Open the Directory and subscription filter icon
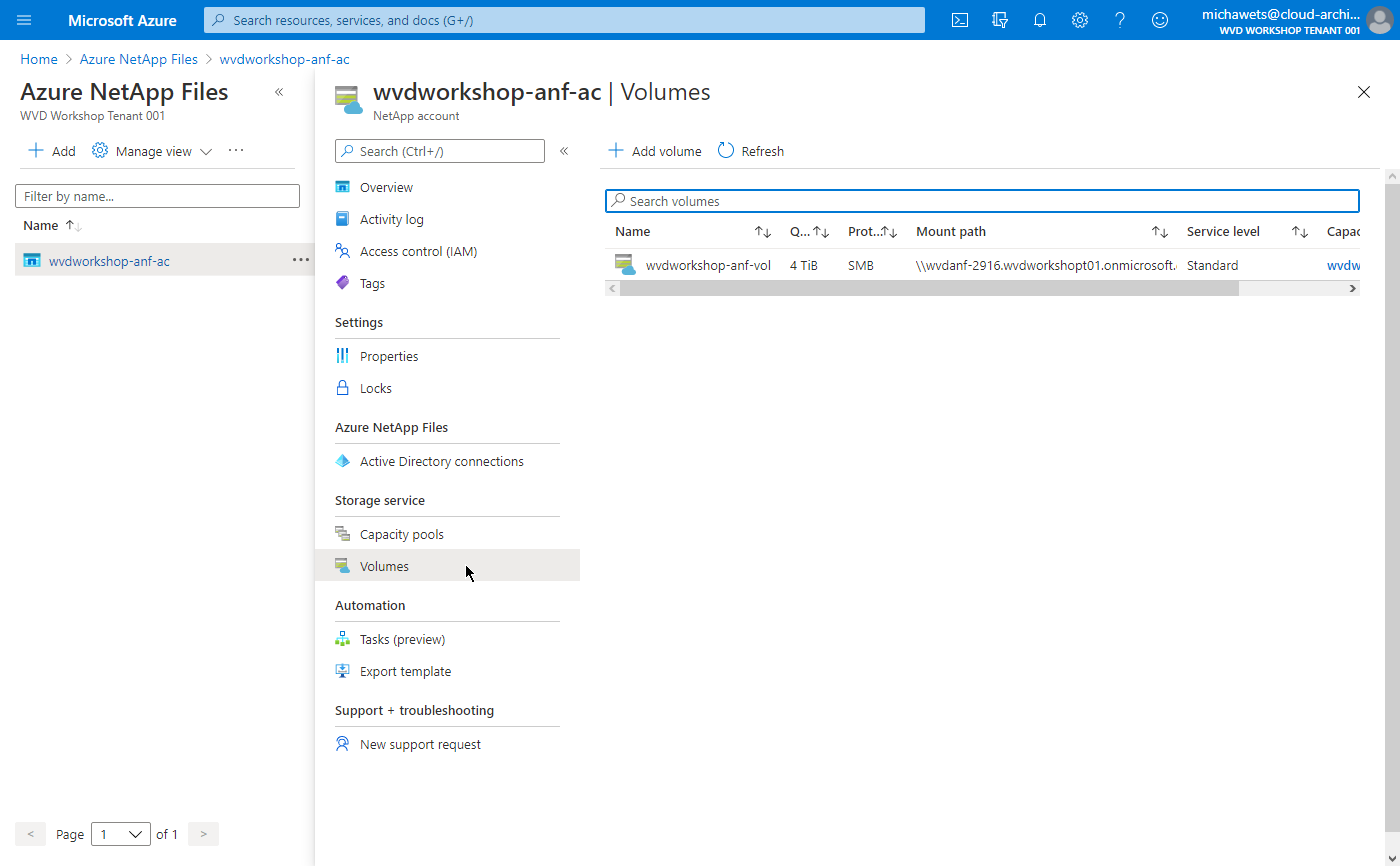 point(1000,20)
